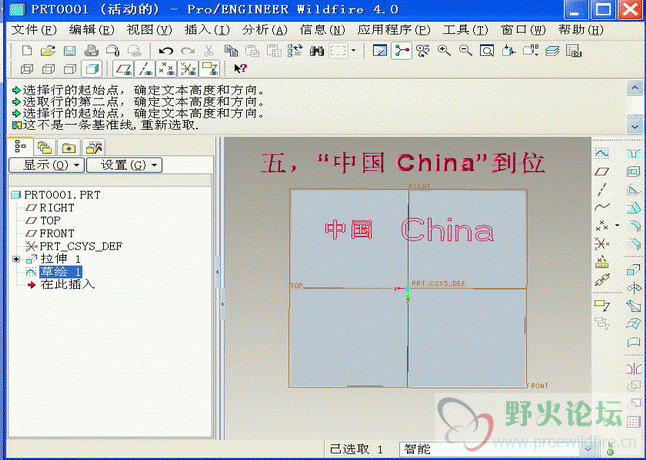
Task: Create a new file with the New icon
Action: 27,51
